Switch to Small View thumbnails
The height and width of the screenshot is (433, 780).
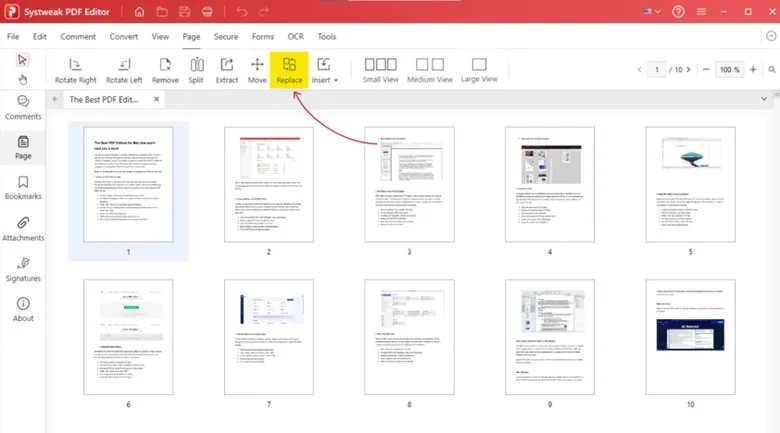click(x=379, y=70)
